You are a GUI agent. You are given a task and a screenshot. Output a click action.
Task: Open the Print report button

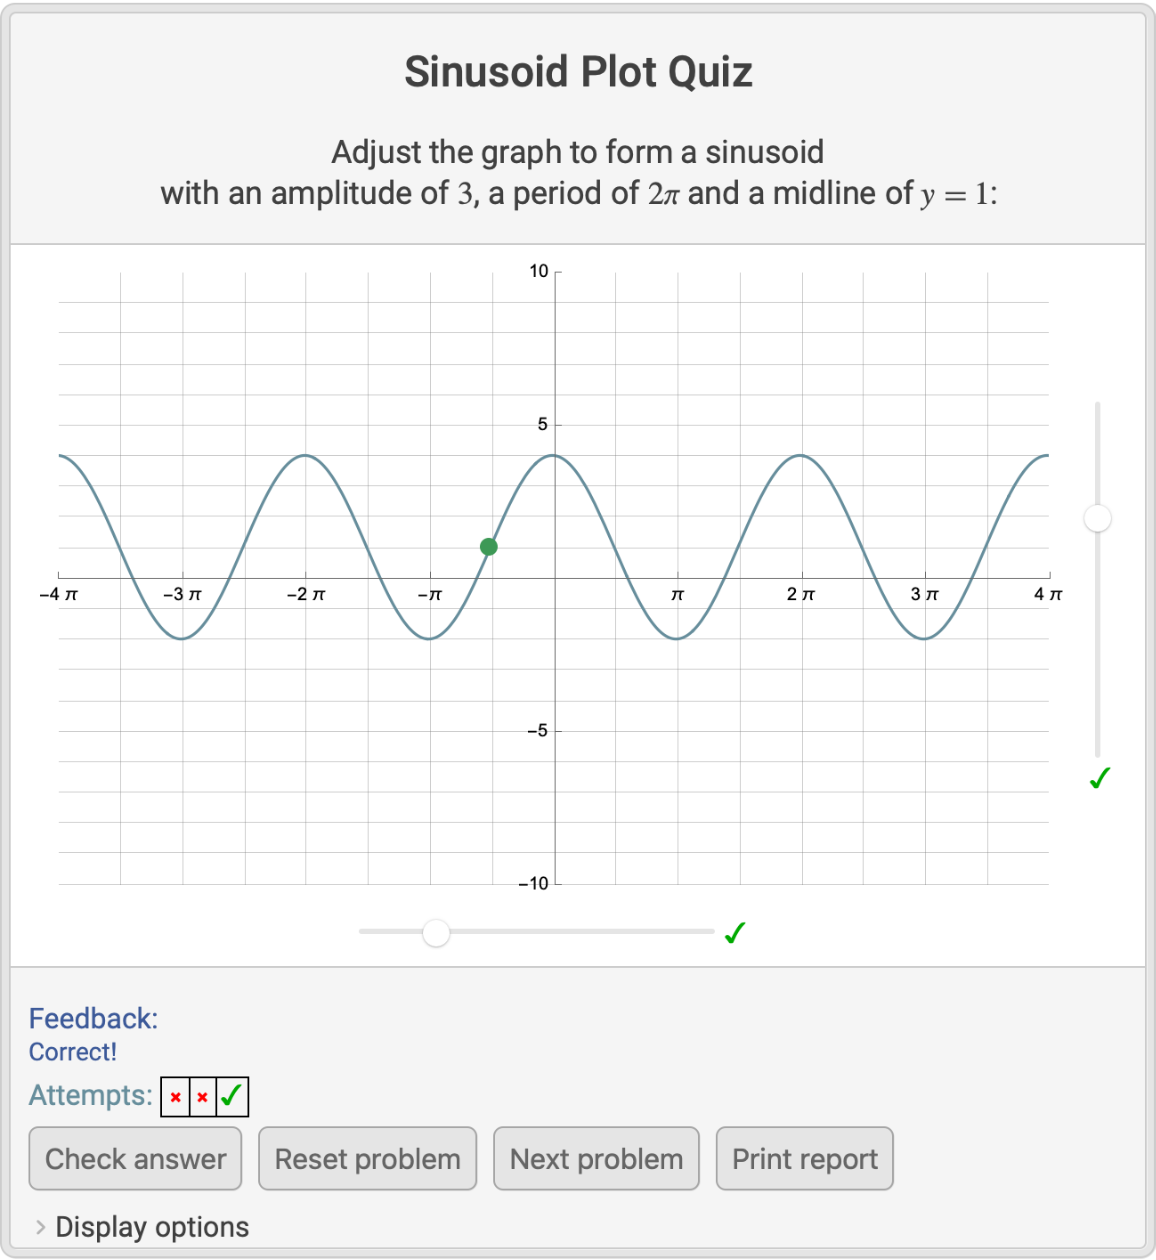[804, 1159]
